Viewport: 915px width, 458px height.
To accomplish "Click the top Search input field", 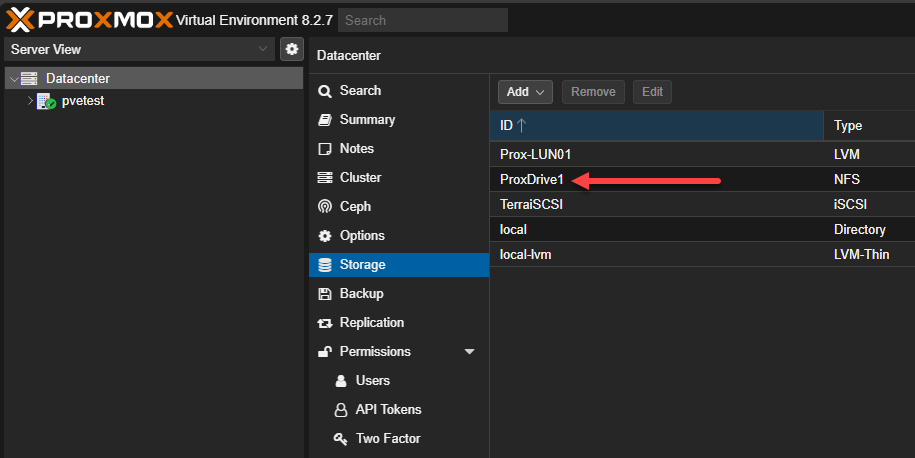I will (x=422, y=20).
